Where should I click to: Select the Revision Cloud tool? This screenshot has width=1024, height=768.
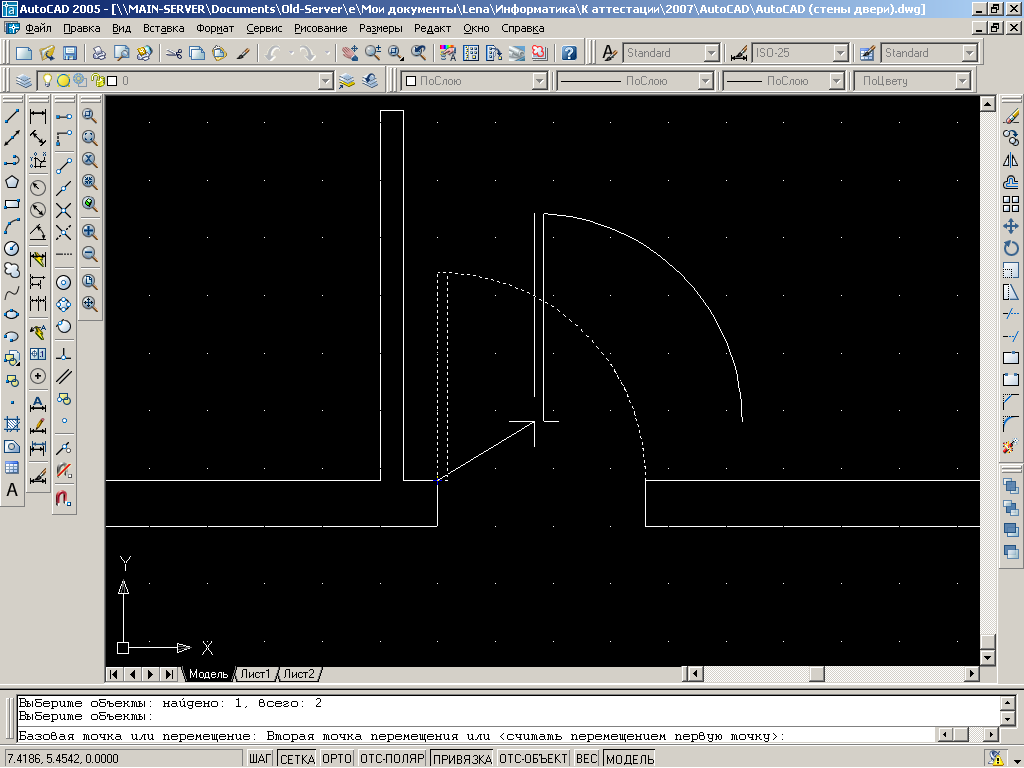click(12, 270)
